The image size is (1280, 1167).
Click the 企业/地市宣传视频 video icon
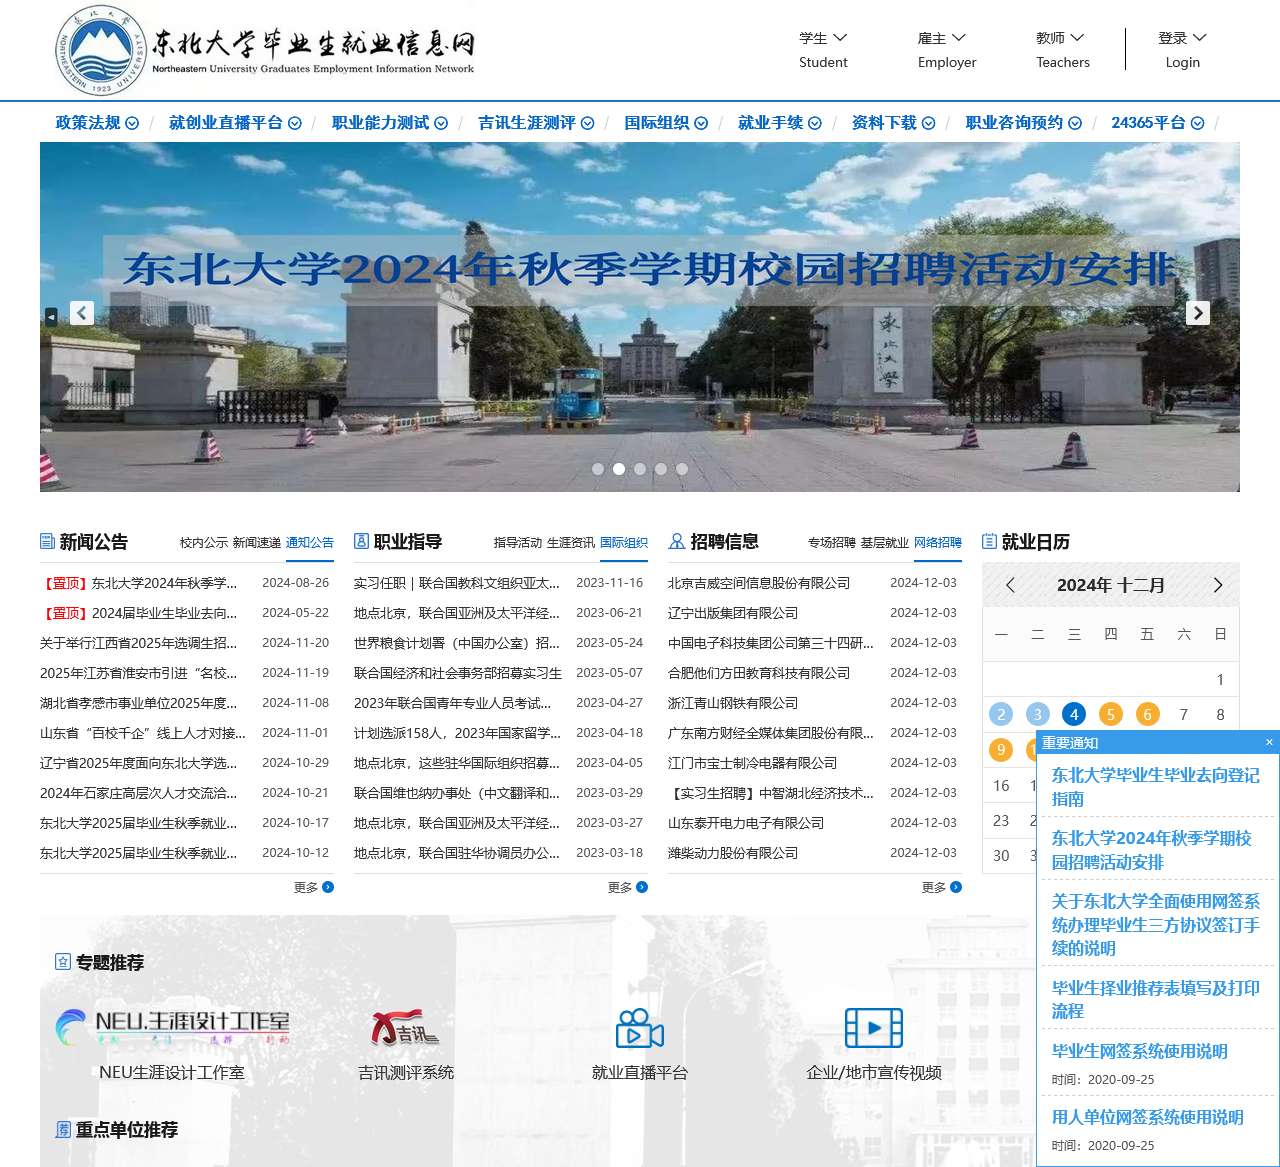point(874,1030)
